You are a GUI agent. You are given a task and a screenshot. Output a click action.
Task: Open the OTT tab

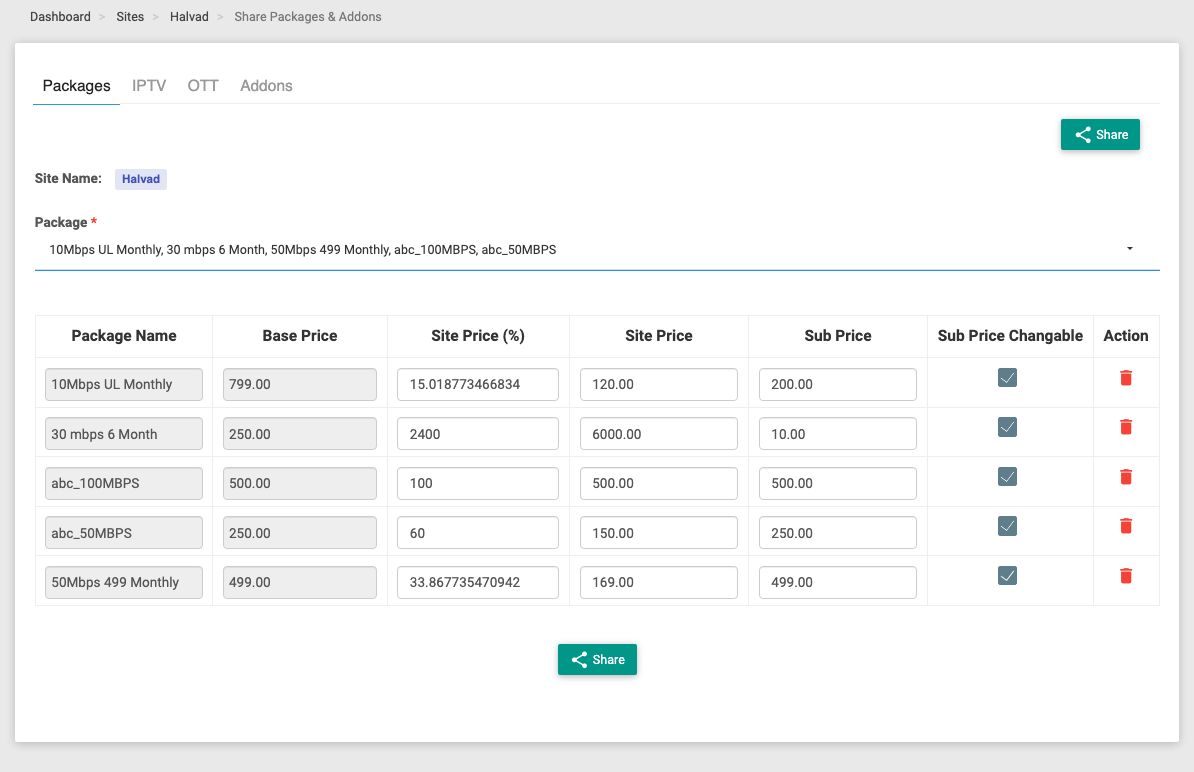click(203, 86)
